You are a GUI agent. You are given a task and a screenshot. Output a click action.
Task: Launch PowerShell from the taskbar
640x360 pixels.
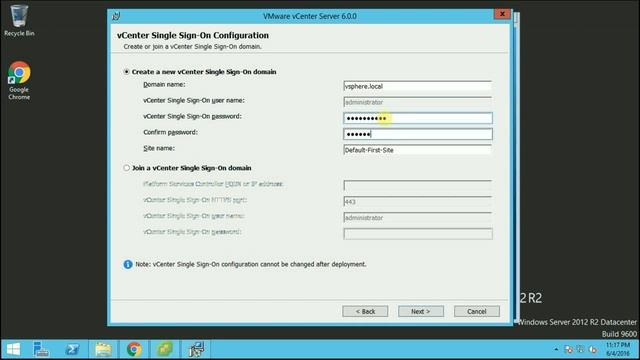coord(72,349)
